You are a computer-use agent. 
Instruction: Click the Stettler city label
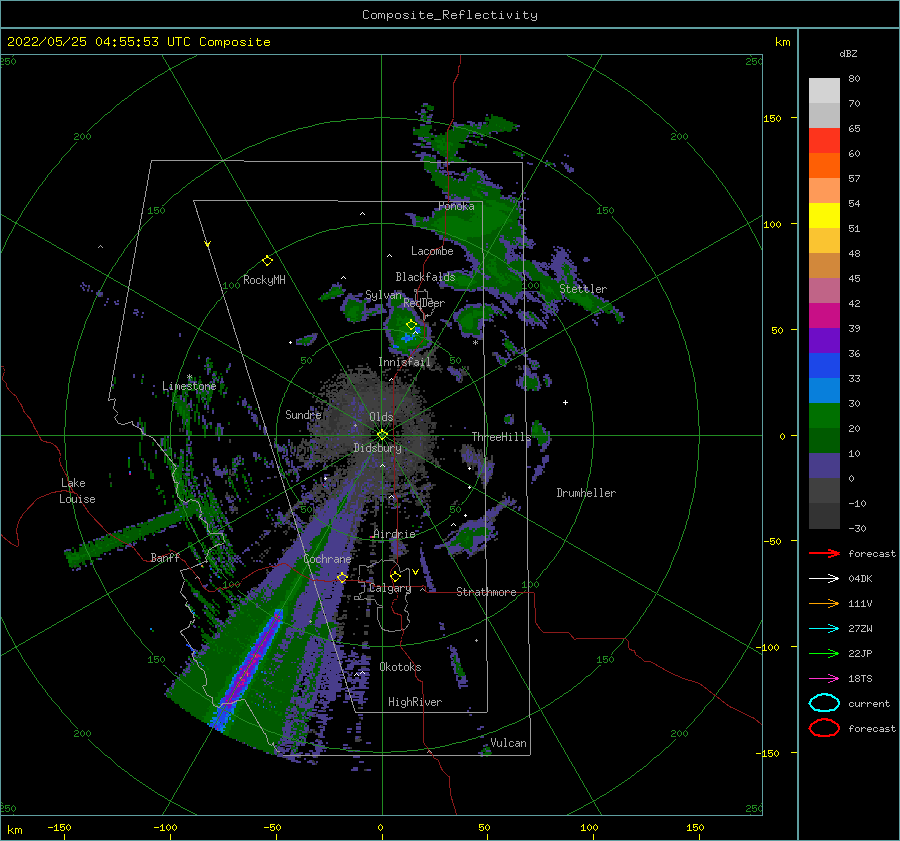coord(583,289)
